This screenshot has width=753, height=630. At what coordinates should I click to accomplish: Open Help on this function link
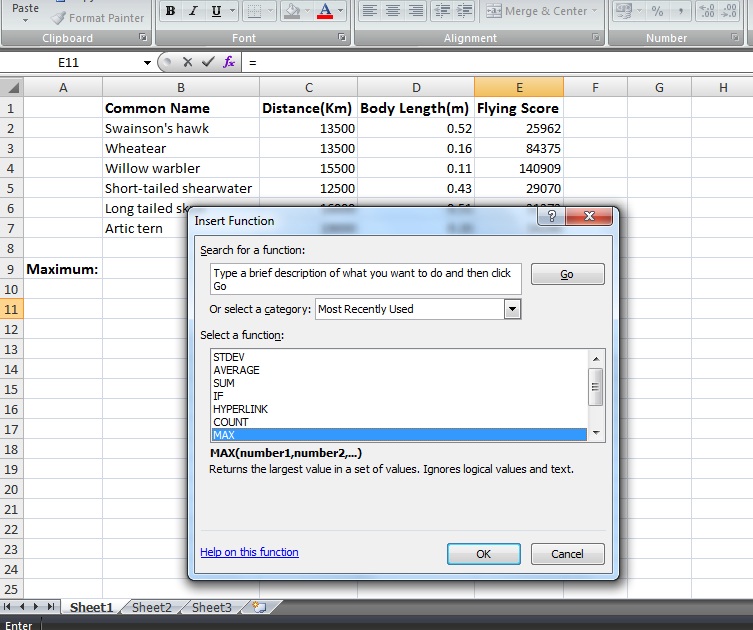pyautogui.click(x=249, y=552)
